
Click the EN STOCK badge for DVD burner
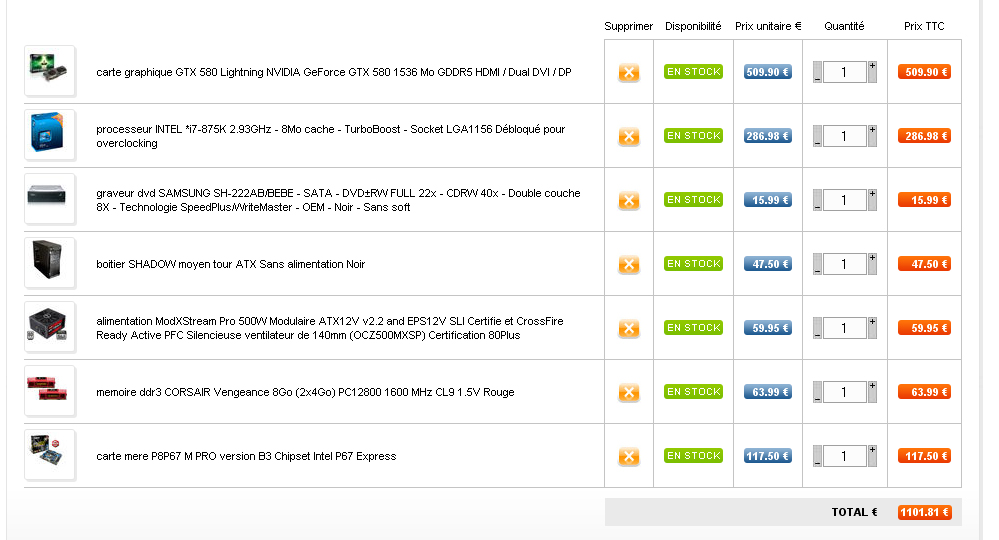693,200
